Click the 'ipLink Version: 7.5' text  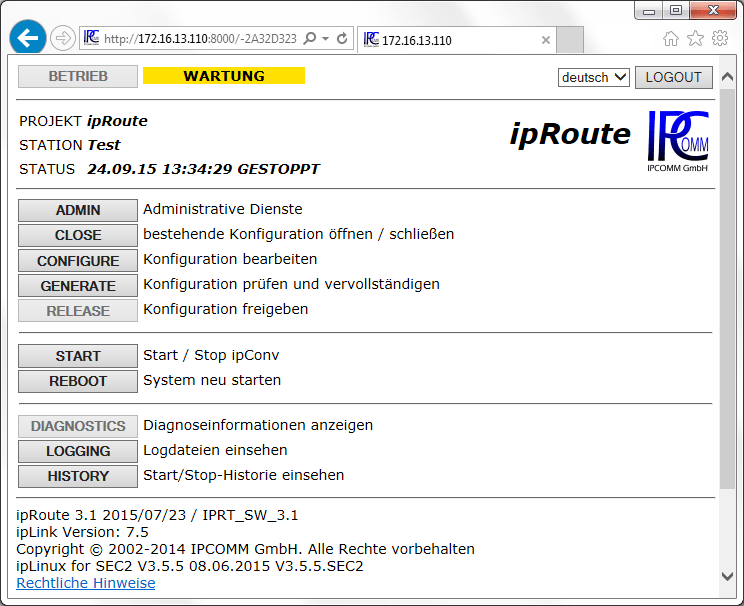(82, 532)
